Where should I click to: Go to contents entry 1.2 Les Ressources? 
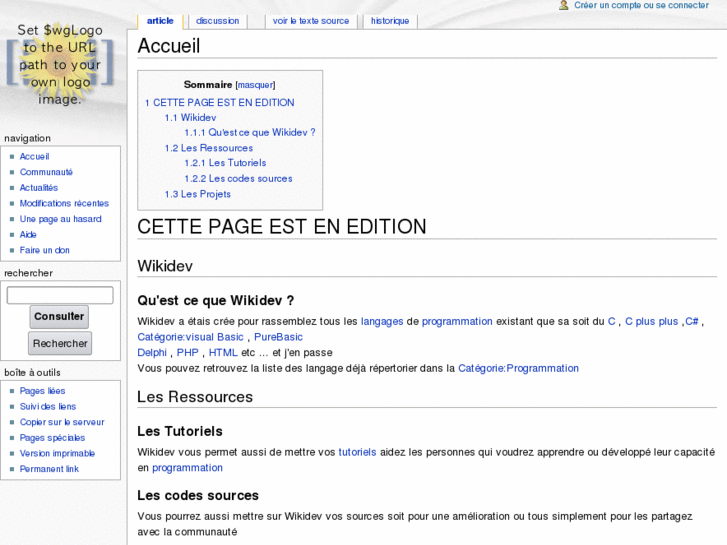pyautogui.click(x=209, y=148)
